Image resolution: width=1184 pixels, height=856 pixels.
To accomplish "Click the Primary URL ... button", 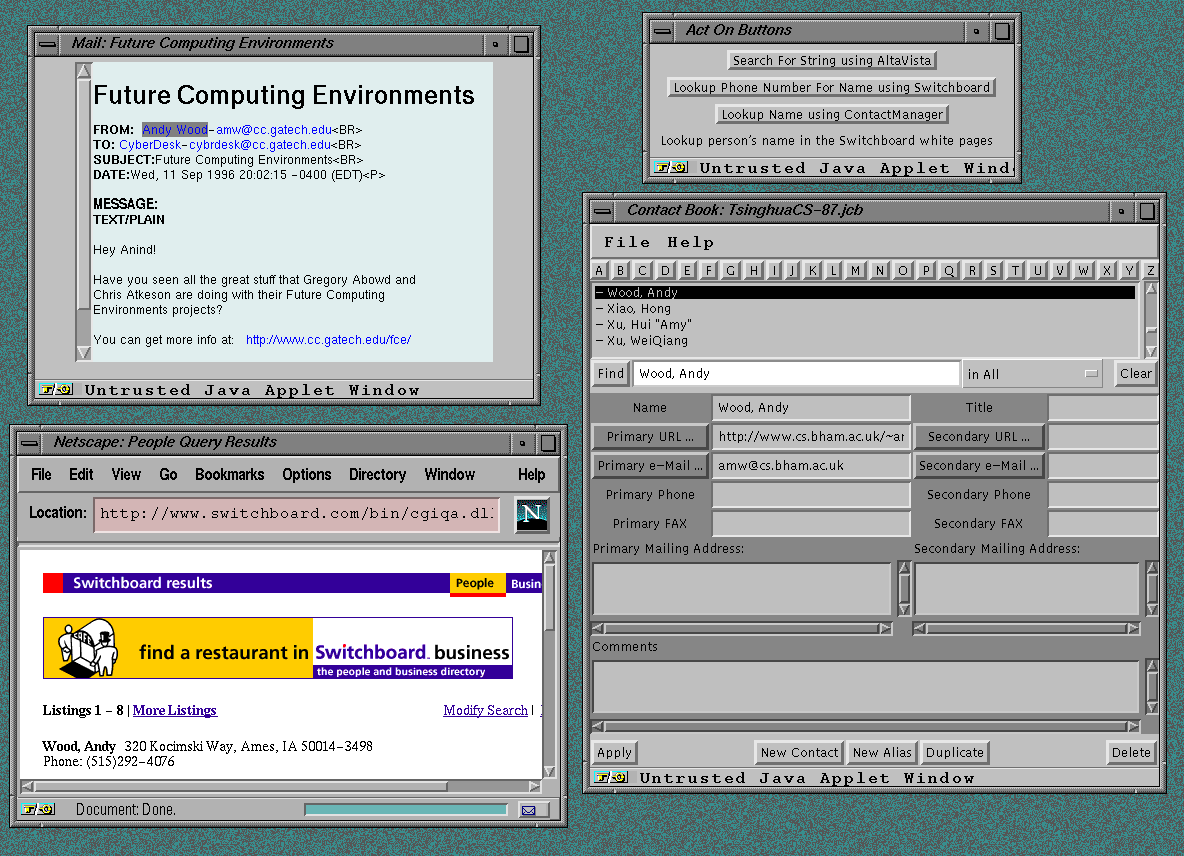I will [650, 437].
